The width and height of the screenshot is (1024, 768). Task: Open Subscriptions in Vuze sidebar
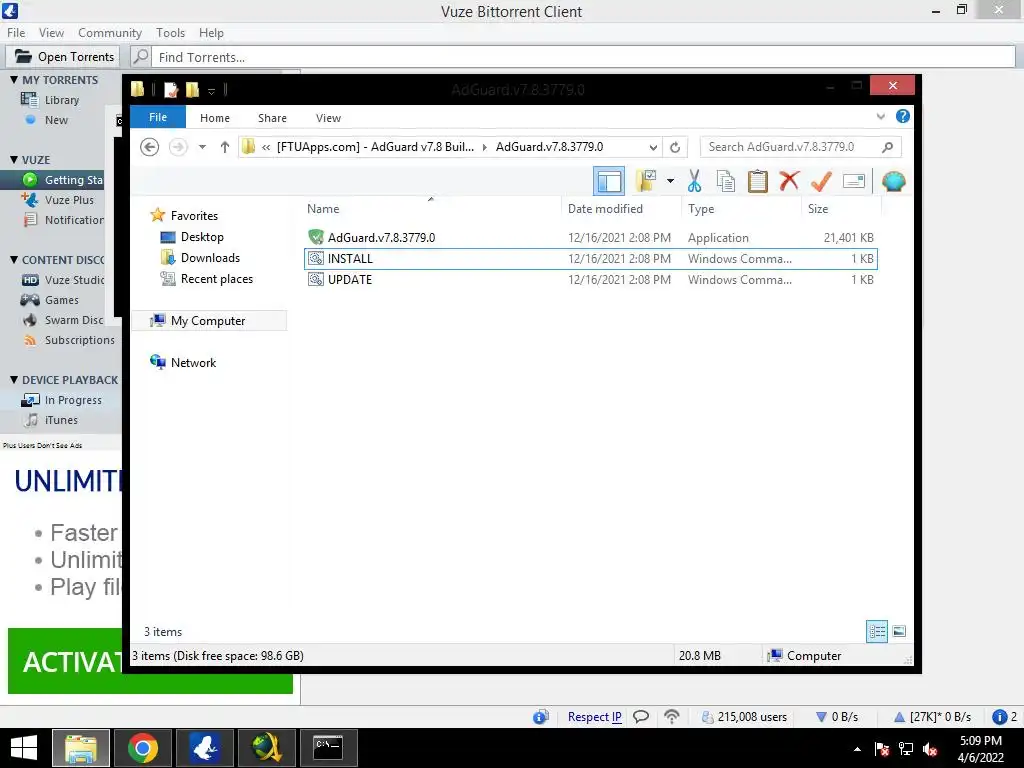pyautogui.click(x=79, y=340)
